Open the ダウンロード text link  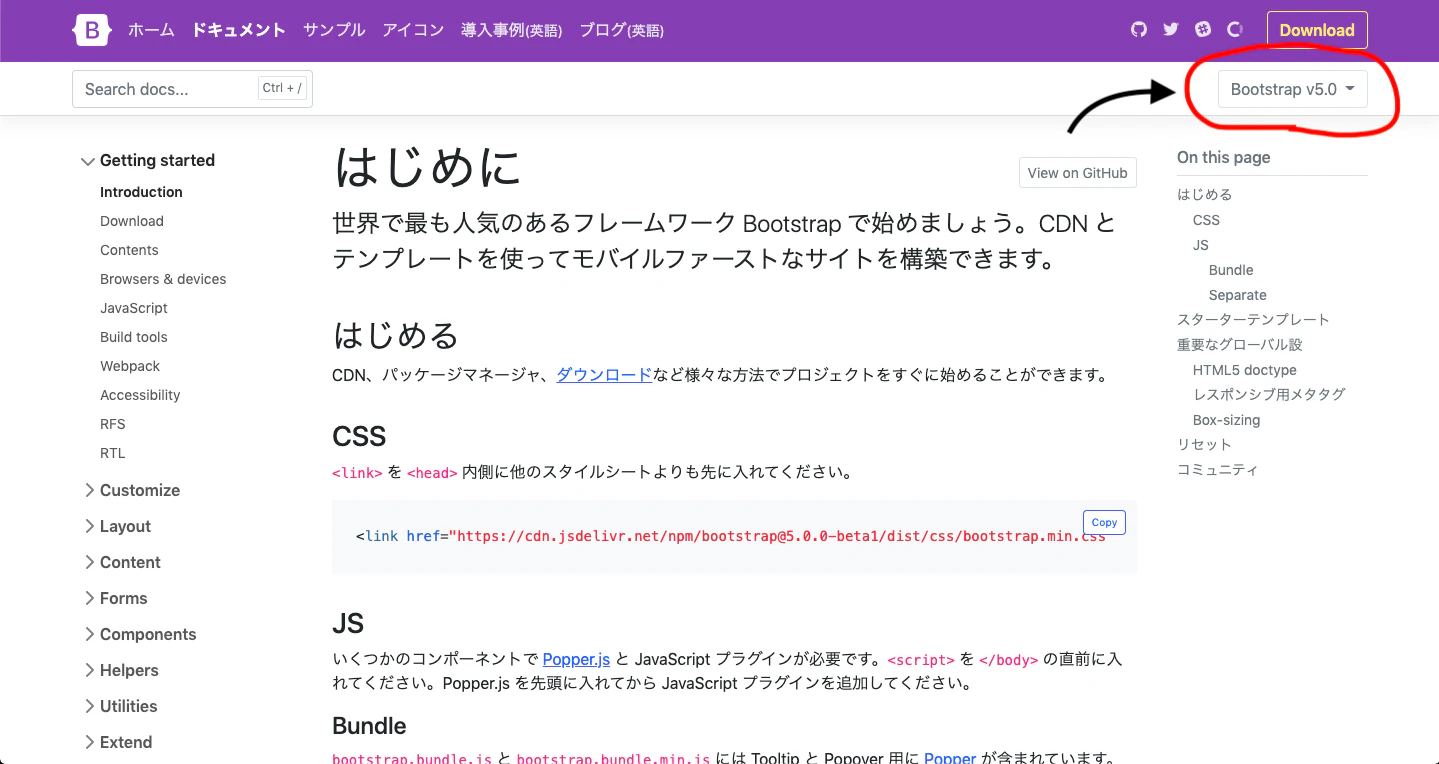(x=604, y=375)
